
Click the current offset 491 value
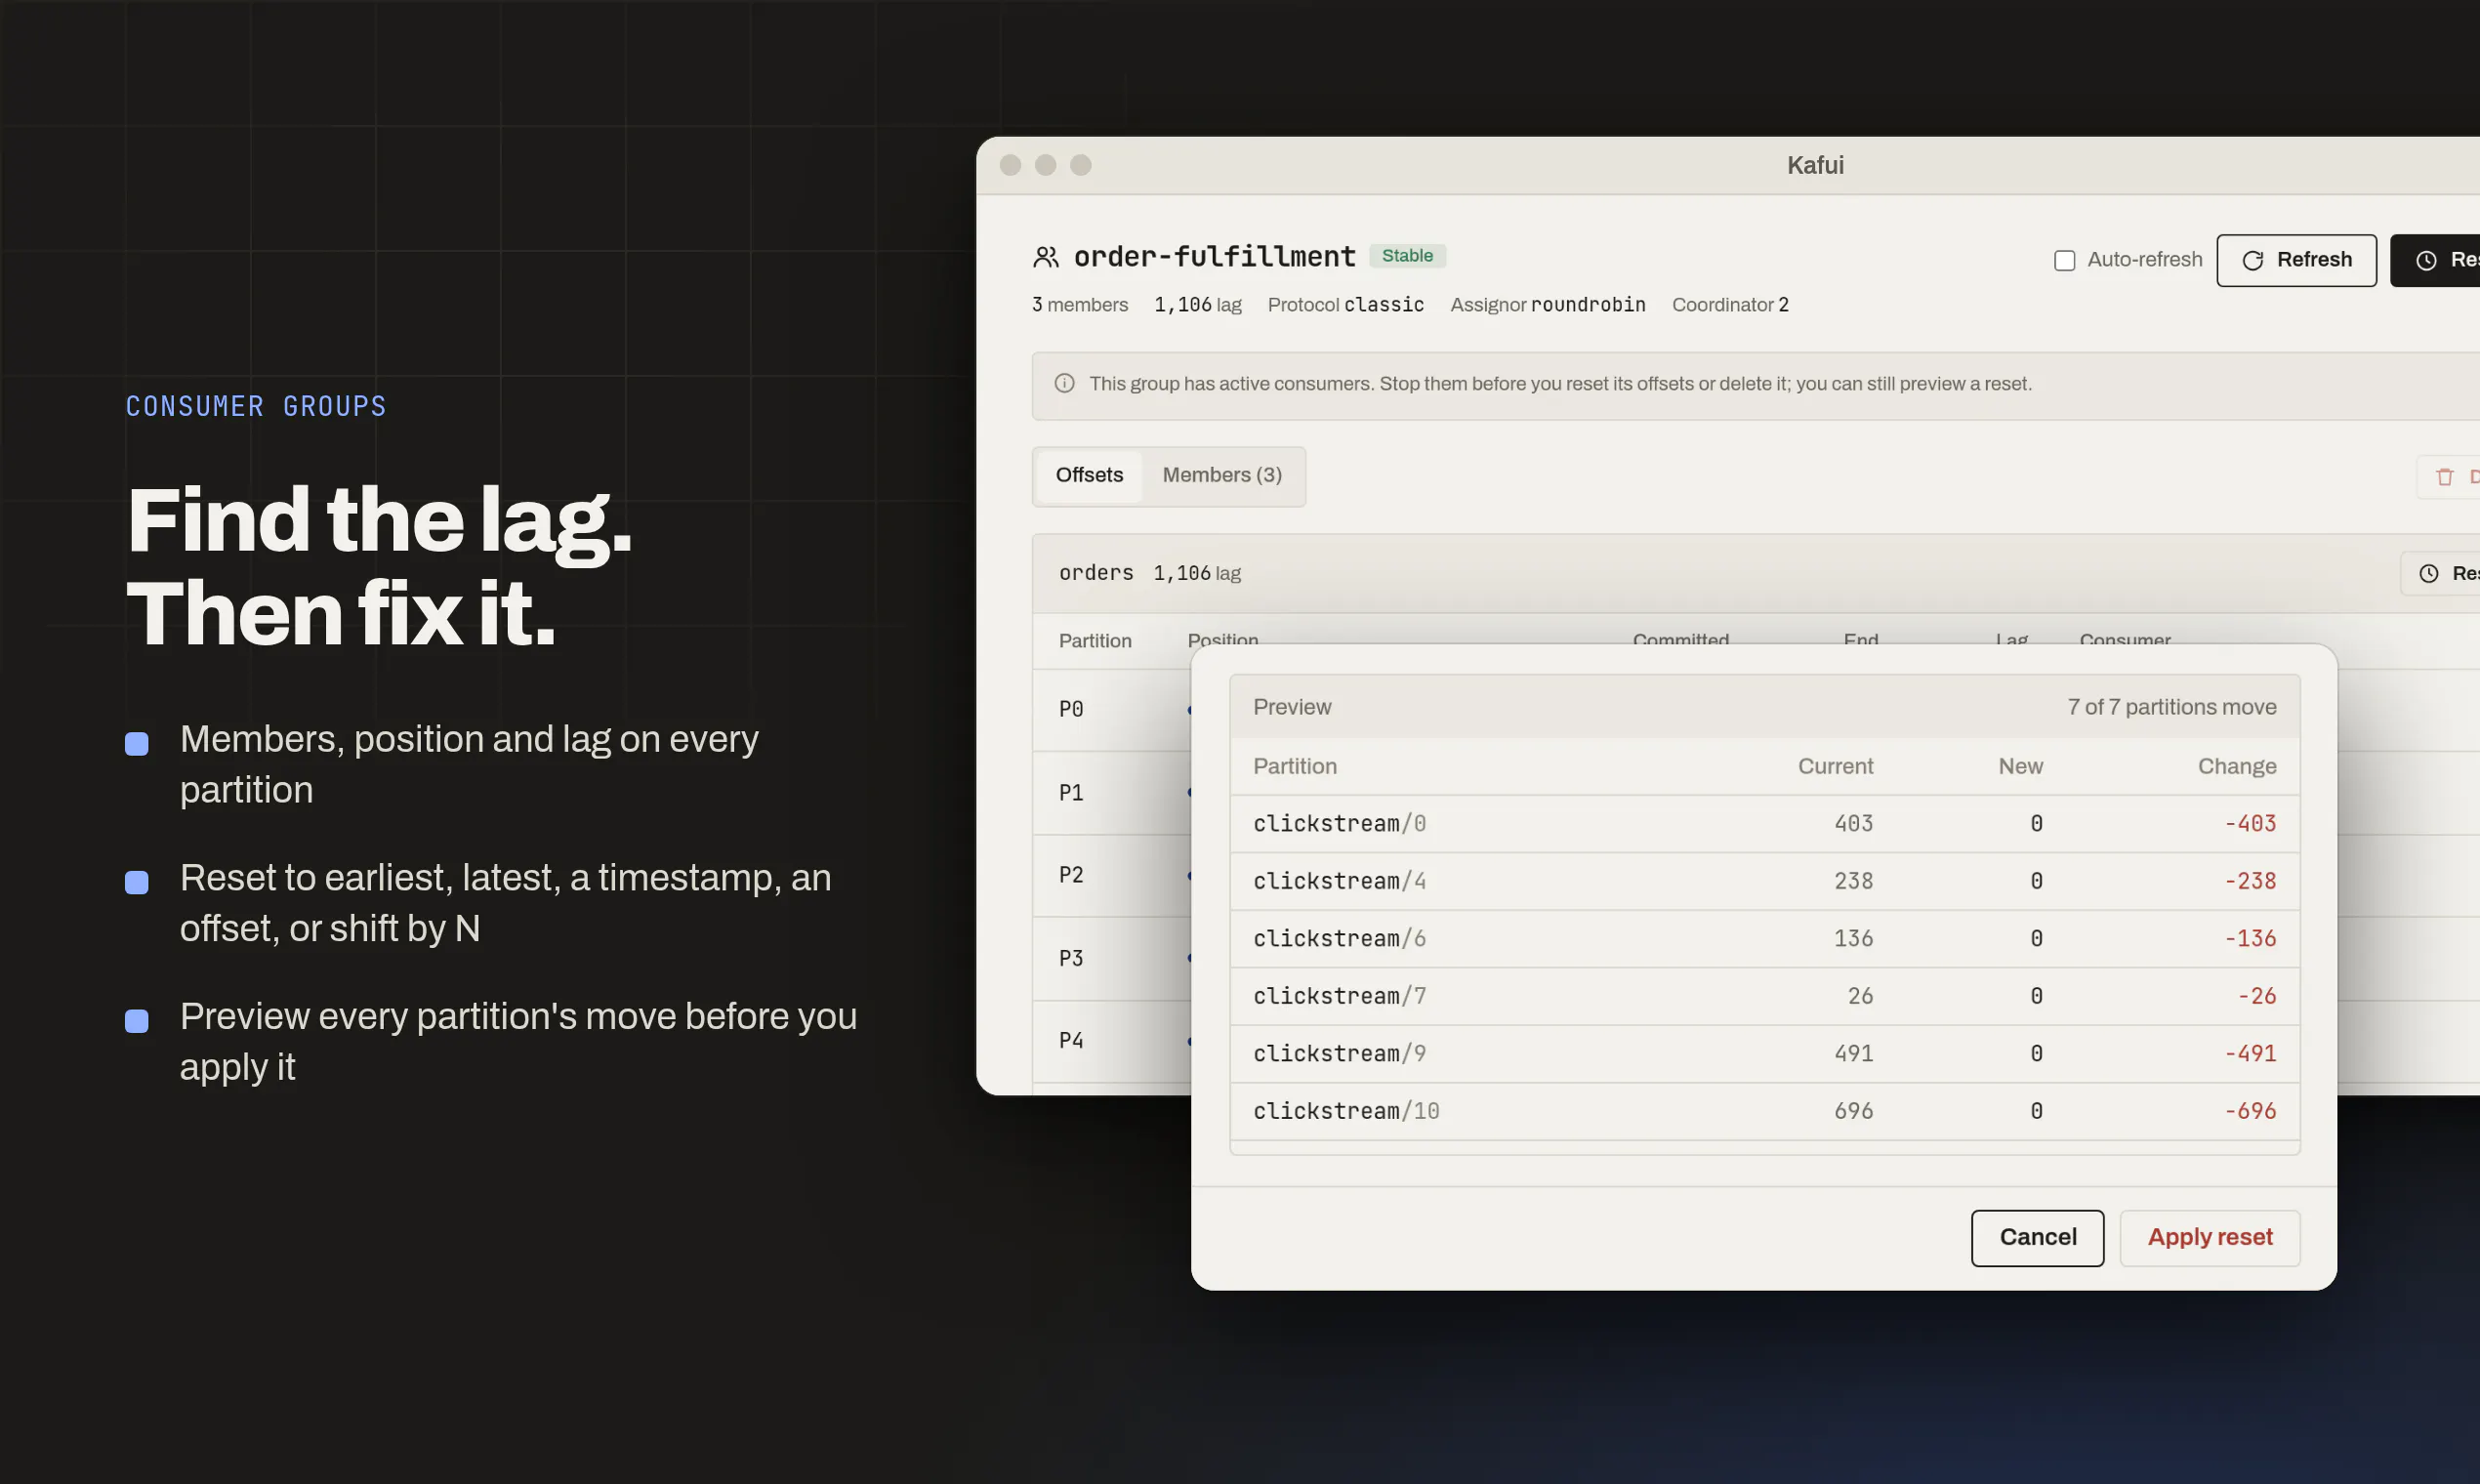1853,1054
